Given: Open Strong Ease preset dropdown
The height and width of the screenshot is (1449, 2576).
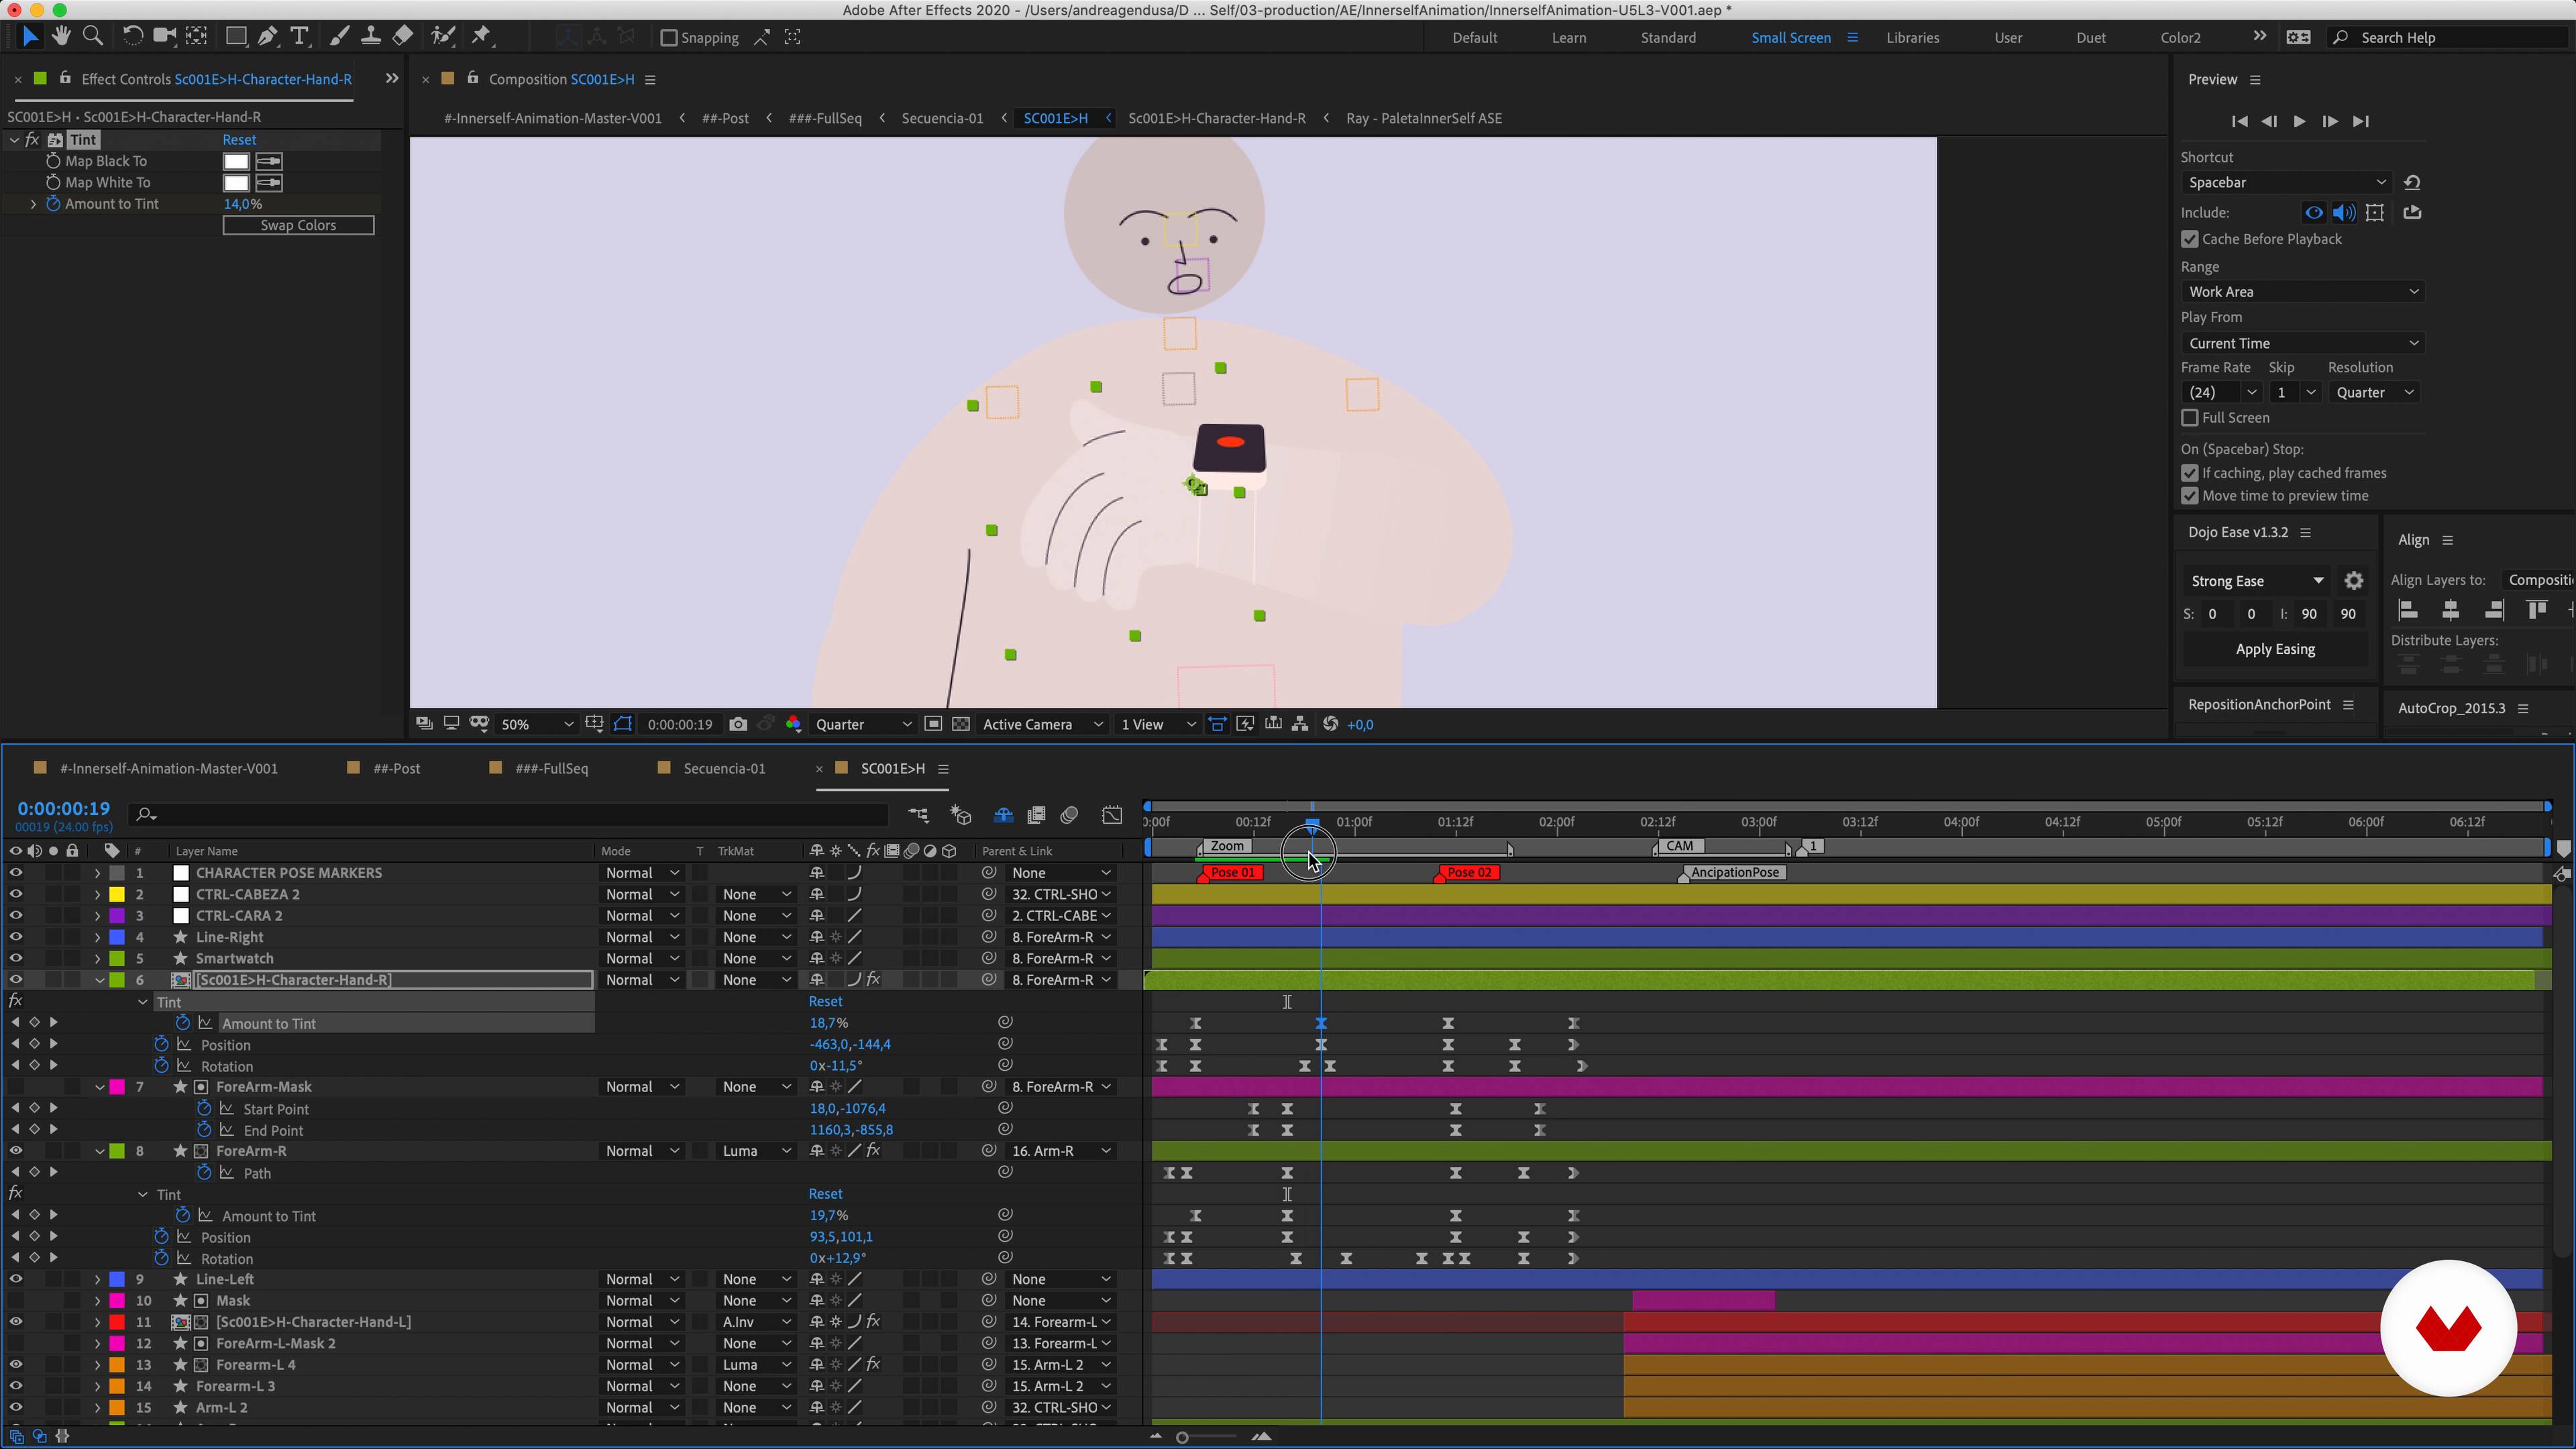Looking at the screenshot, I should pyautogui.click(x=2257, y=581).
